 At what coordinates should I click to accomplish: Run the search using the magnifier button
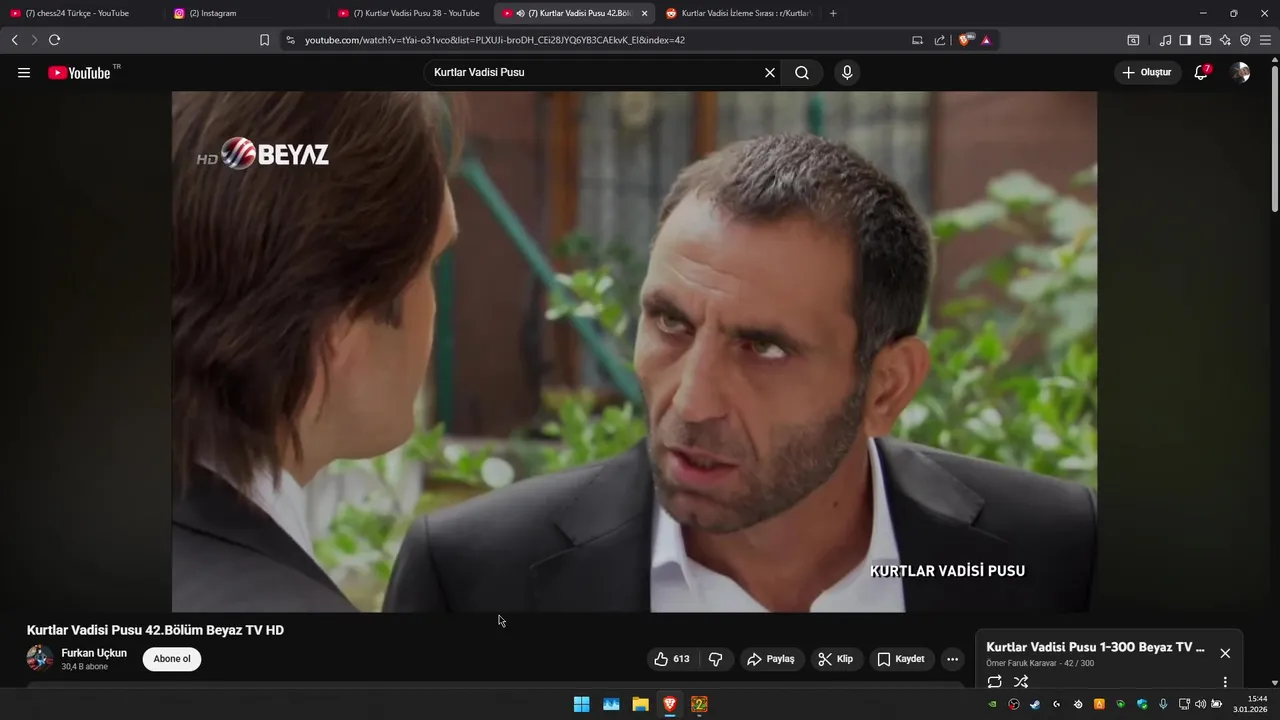tap(802, 73)
